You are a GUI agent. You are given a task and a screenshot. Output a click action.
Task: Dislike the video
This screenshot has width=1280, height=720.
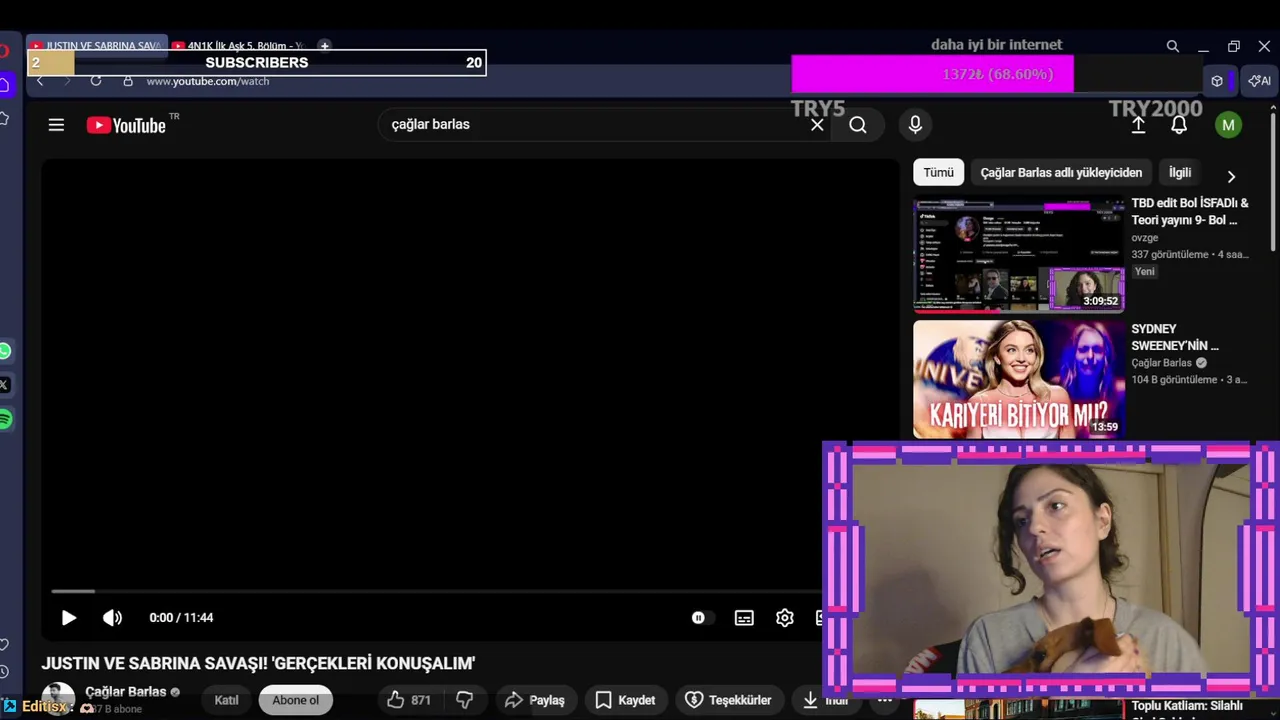(464, 700)
